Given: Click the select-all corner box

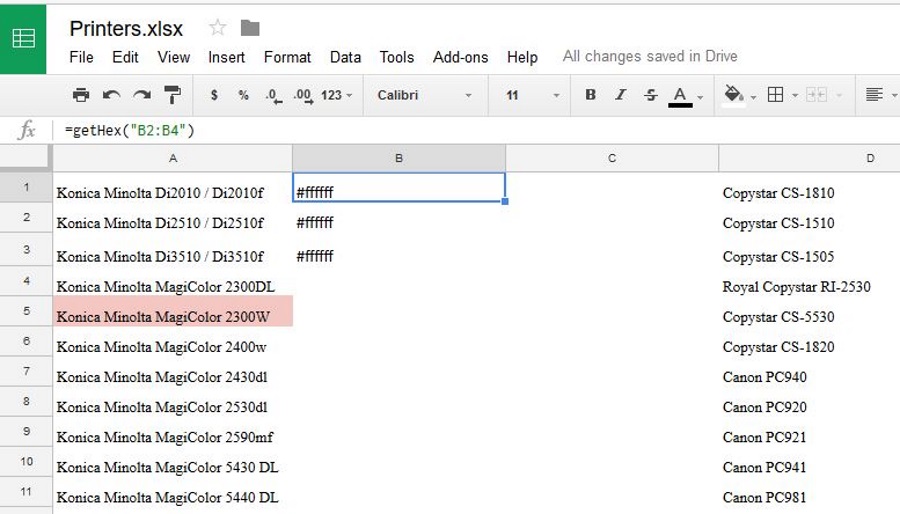Looking at the screenshot, I should 26,158.
